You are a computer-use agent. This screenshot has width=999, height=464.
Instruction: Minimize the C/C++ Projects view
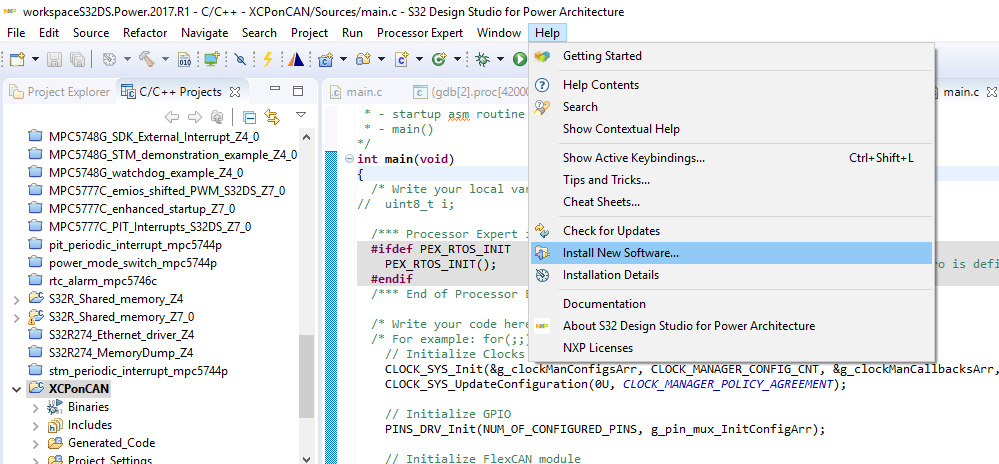(x=275, y=89)
